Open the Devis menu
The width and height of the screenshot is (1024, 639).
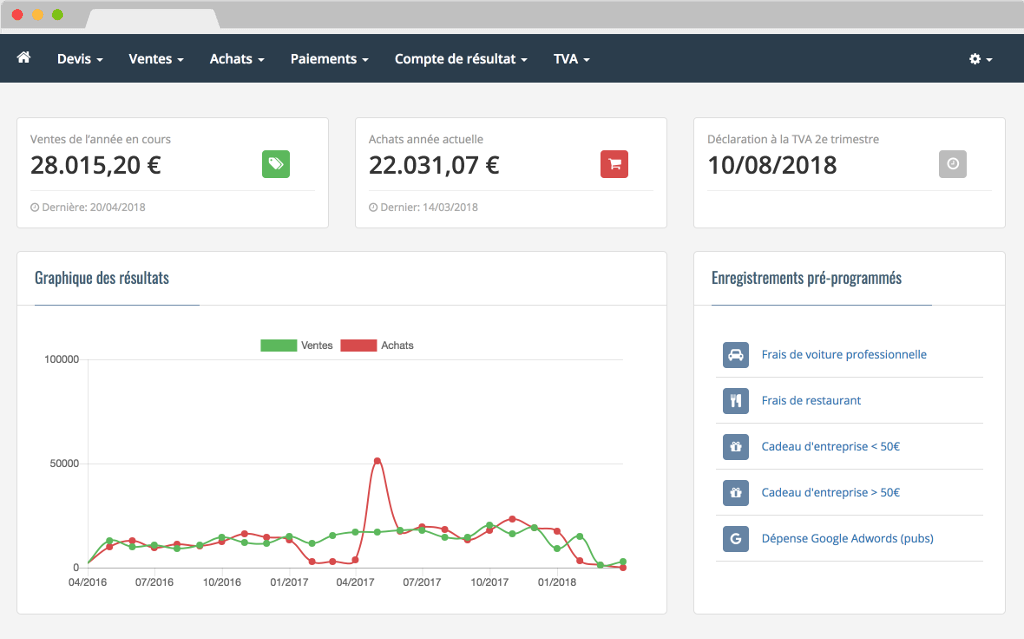pos(80,59)
